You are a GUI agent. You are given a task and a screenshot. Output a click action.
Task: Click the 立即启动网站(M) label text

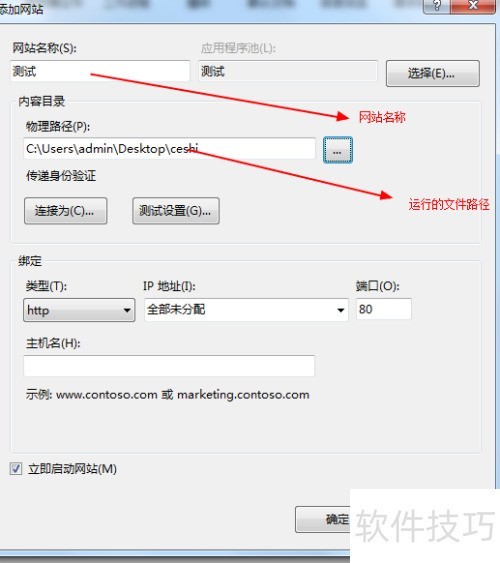(x=72, y=469)
